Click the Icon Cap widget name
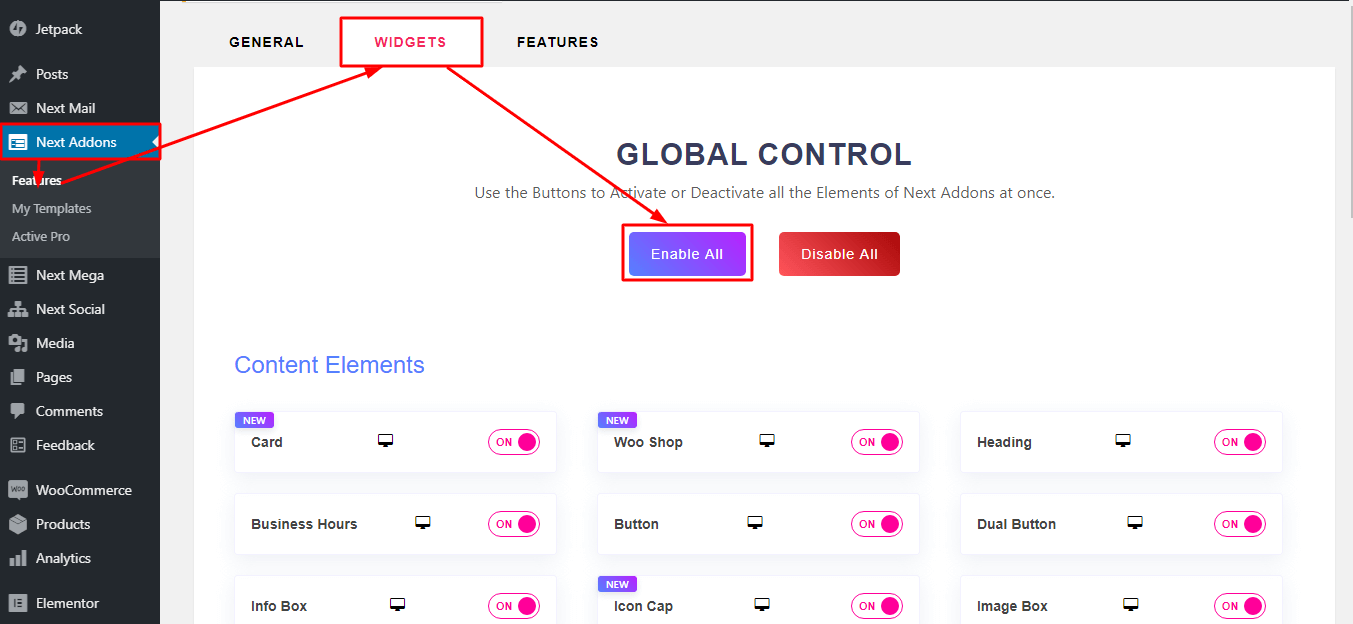The height and width of the screenshot is (624, 1353). [643, 606]
